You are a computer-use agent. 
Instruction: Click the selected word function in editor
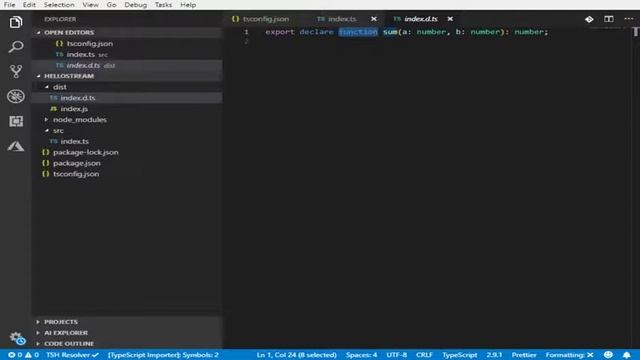pyautogui.click(x=358, y=32)
